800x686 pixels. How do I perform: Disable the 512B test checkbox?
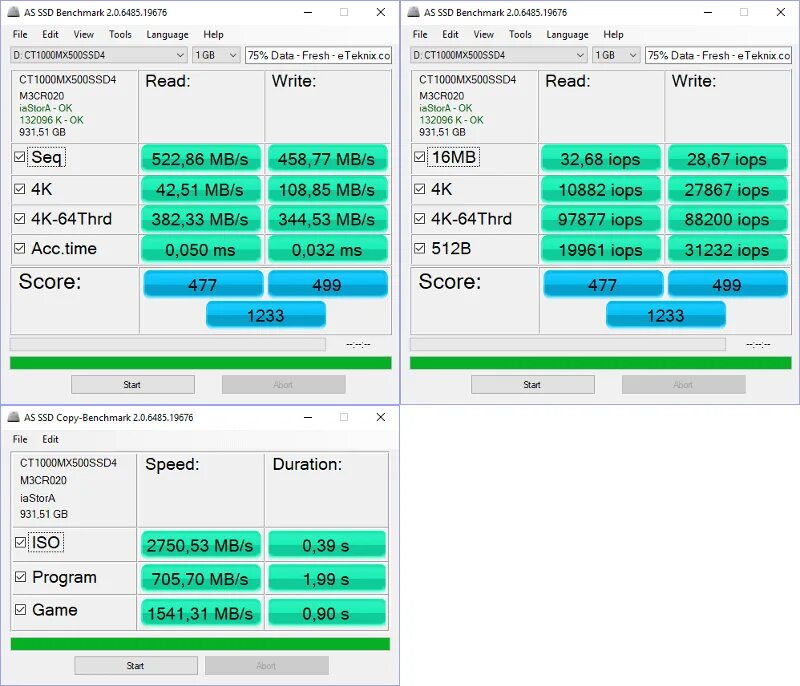(419, 248)
